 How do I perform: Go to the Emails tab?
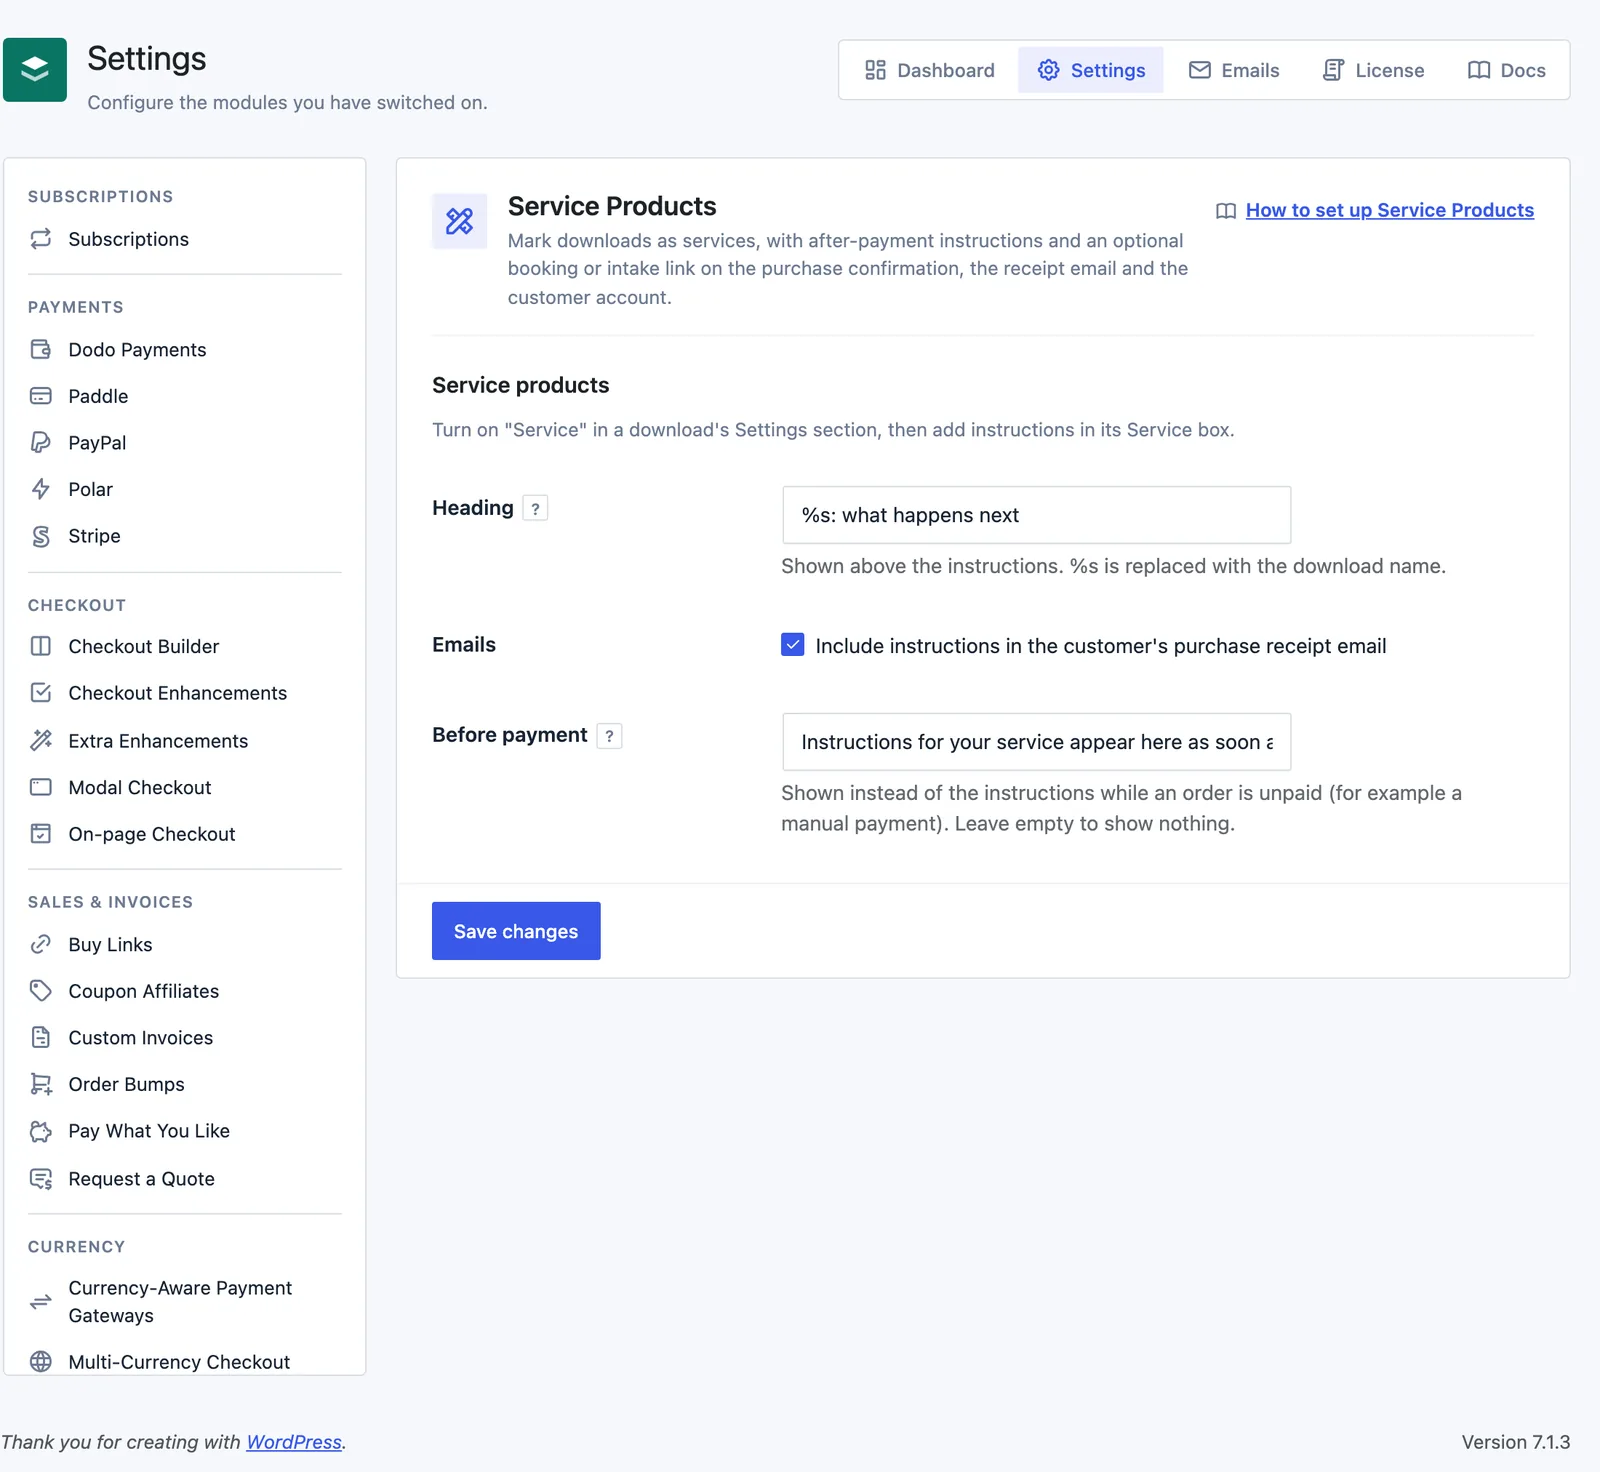coord(1234,70)
